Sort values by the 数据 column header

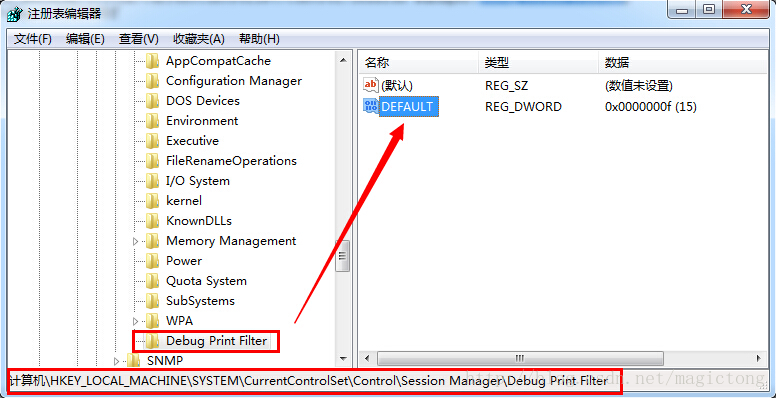coord(682,62)
